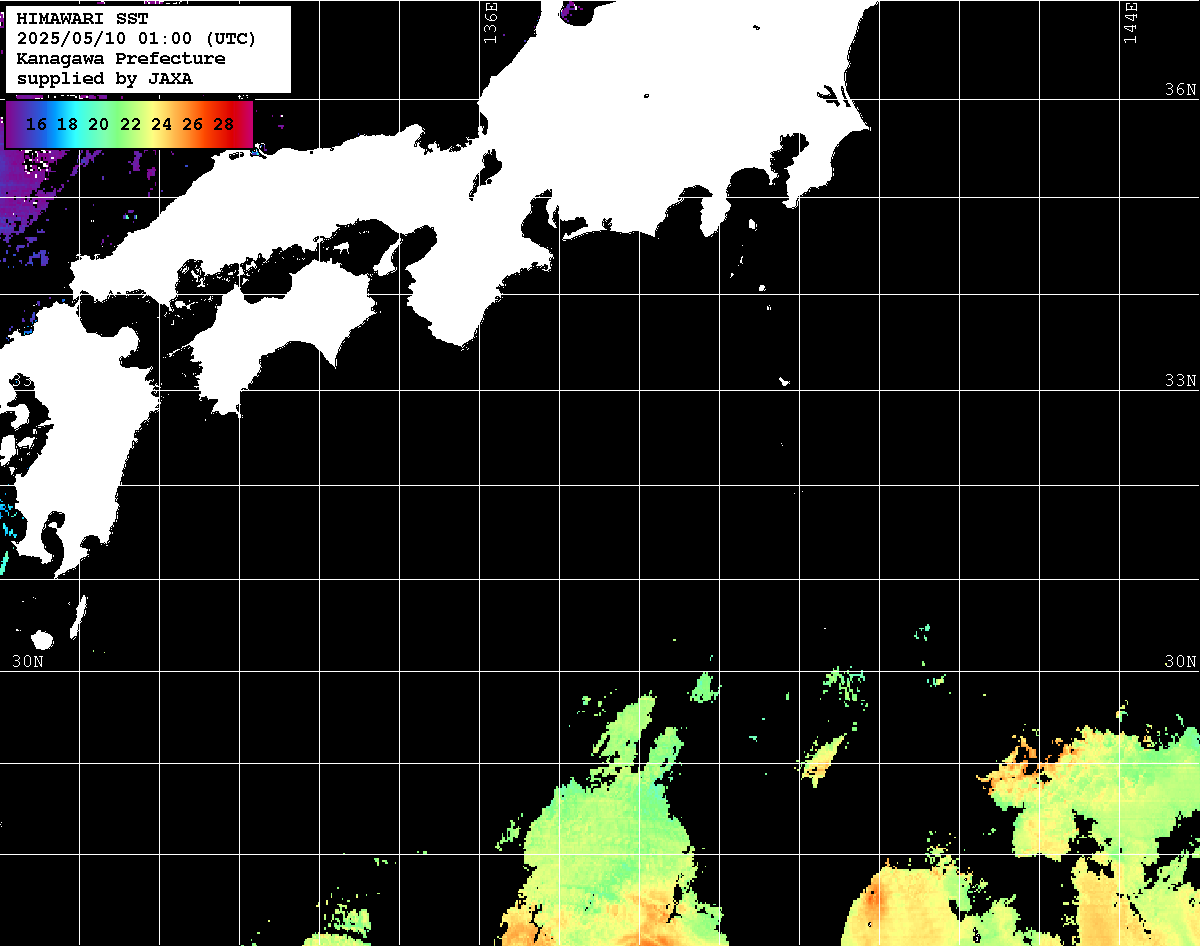Click the 28 value on temperature scale
The image size is (1200, 946).
(224, 125)
